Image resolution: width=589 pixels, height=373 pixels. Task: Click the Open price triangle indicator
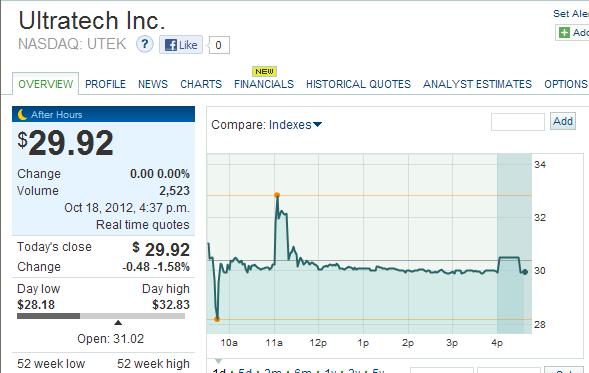(x=118, y=323)
